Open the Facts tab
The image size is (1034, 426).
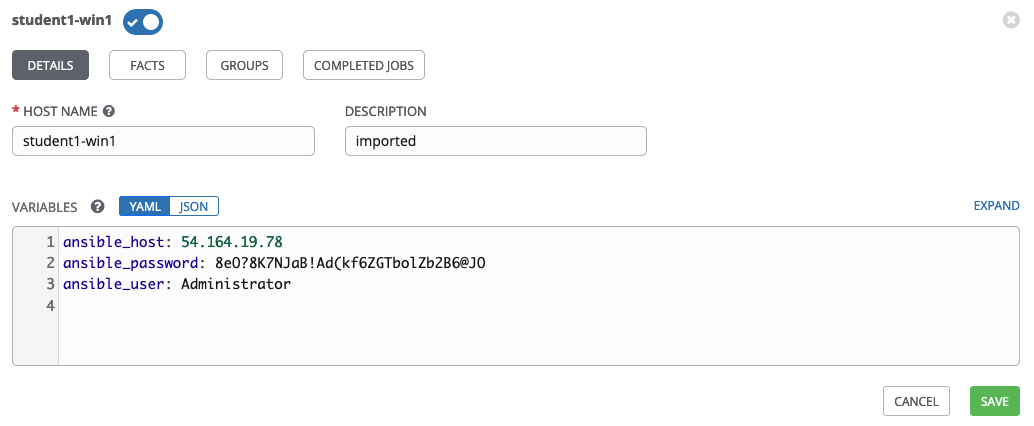pyautogui.click(x=147, y=65)
